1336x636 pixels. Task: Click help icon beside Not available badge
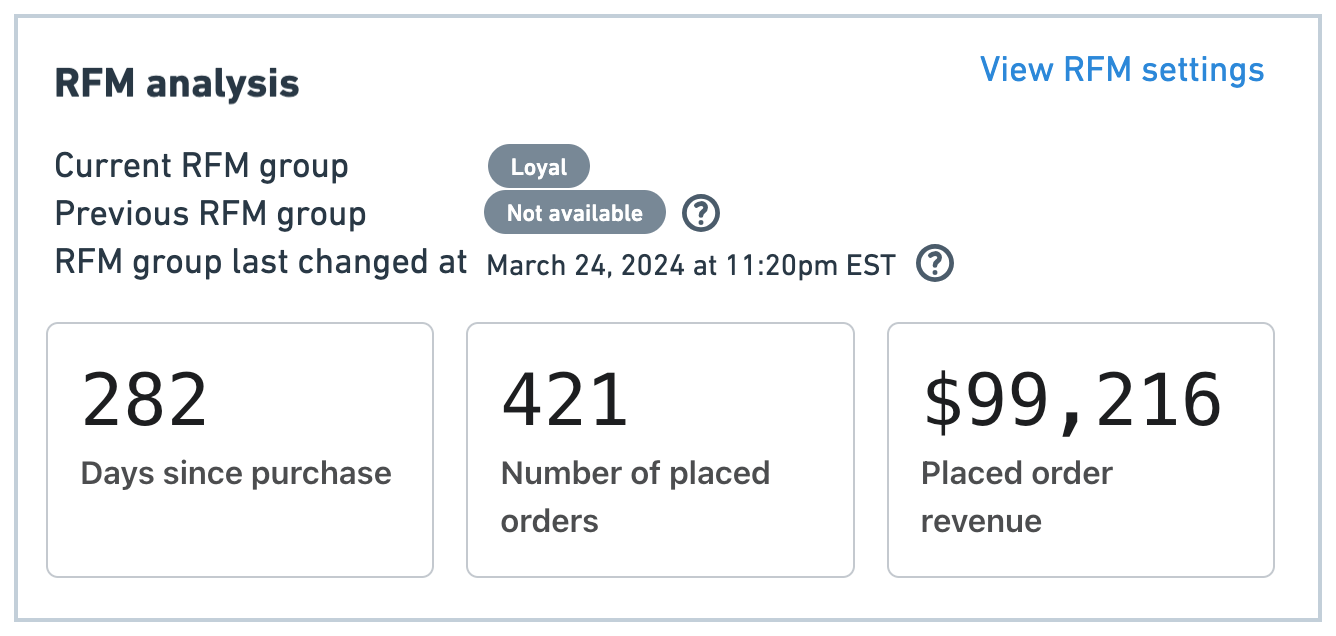click(x=701, y=213)
